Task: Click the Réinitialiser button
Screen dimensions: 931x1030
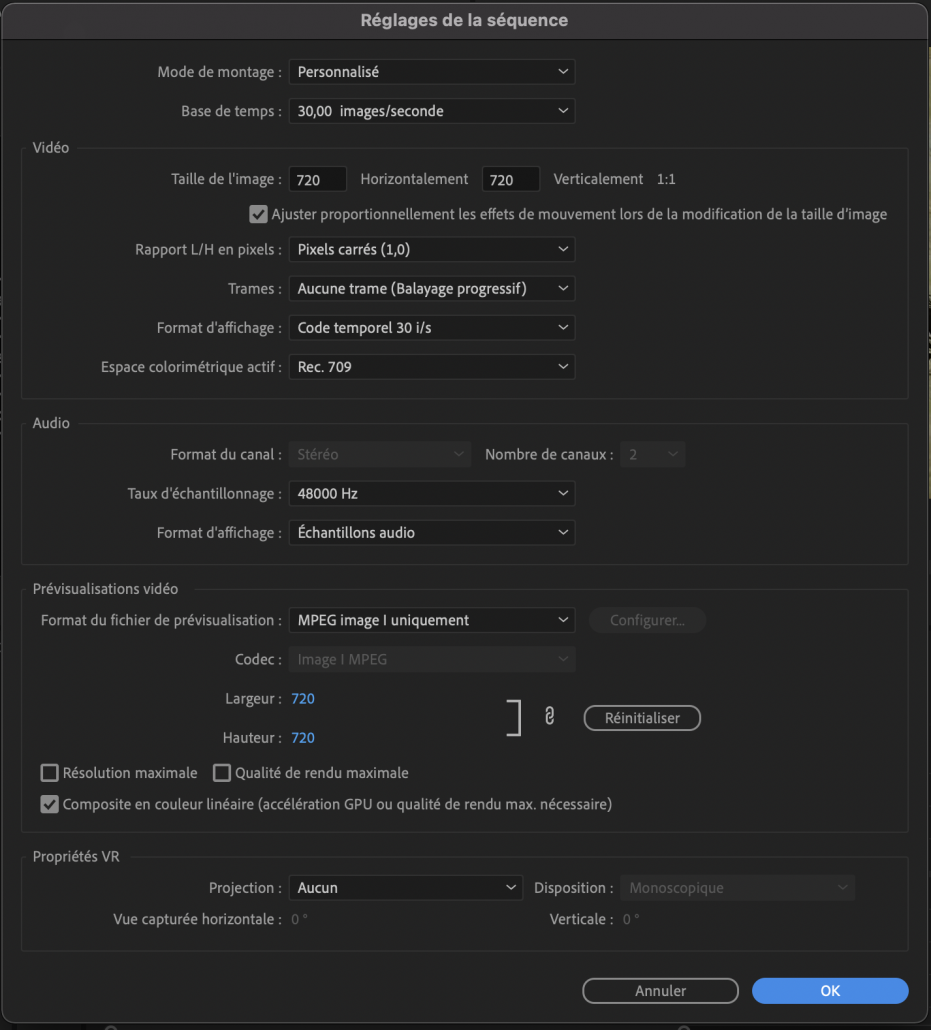Action: [642, 718]
